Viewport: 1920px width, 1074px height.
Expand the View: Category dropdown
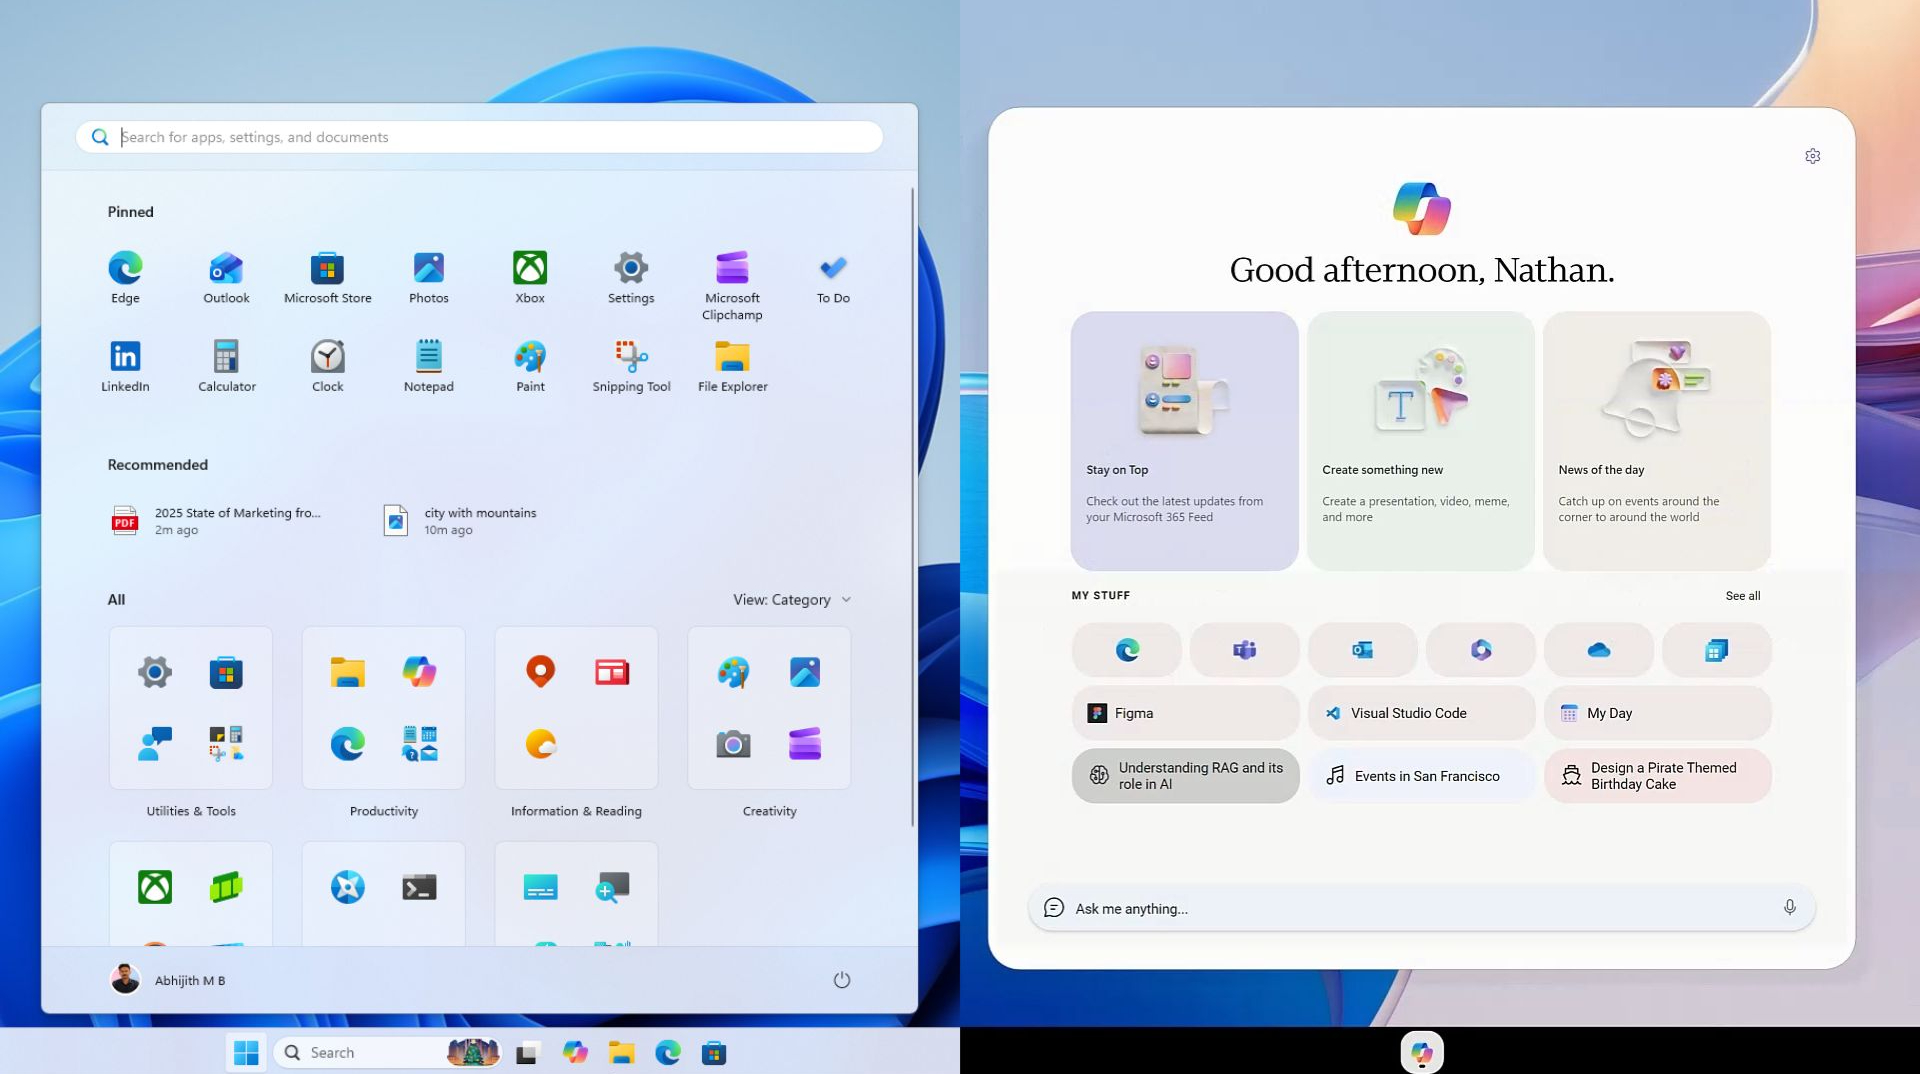click(792, 600)
